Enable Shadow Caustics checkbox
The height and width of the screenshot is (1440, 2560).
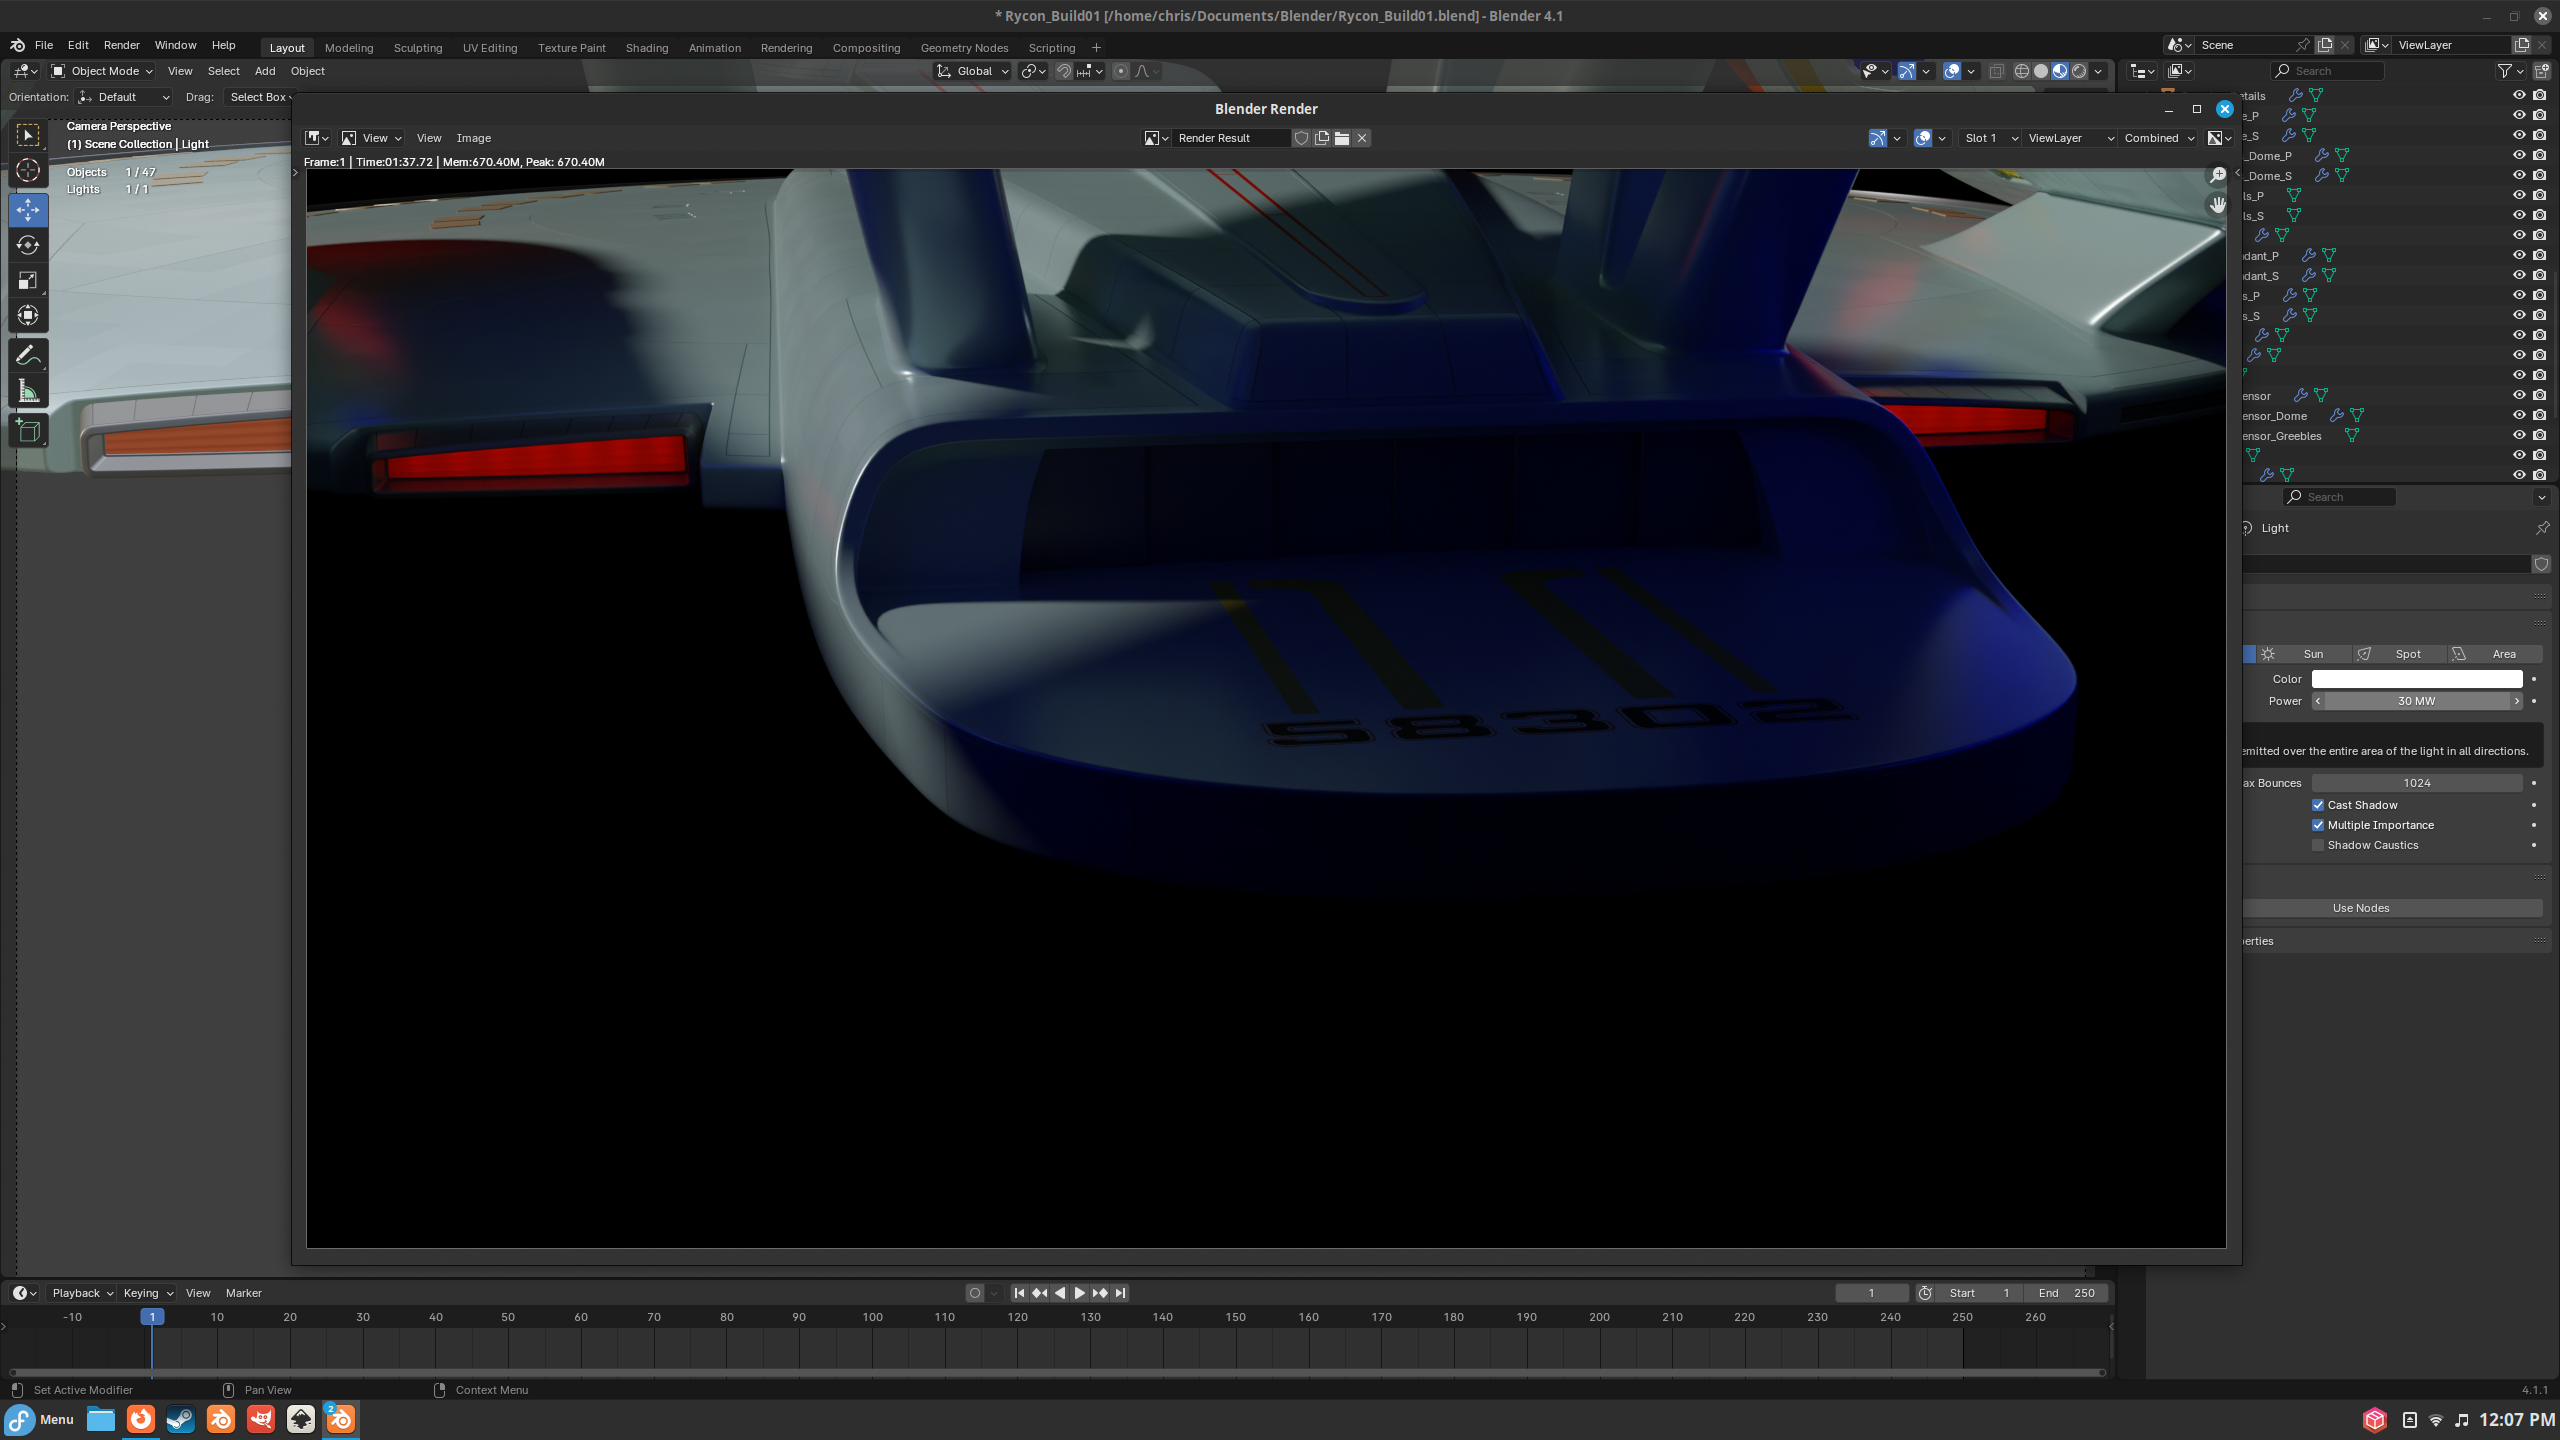coord(2318,845)
